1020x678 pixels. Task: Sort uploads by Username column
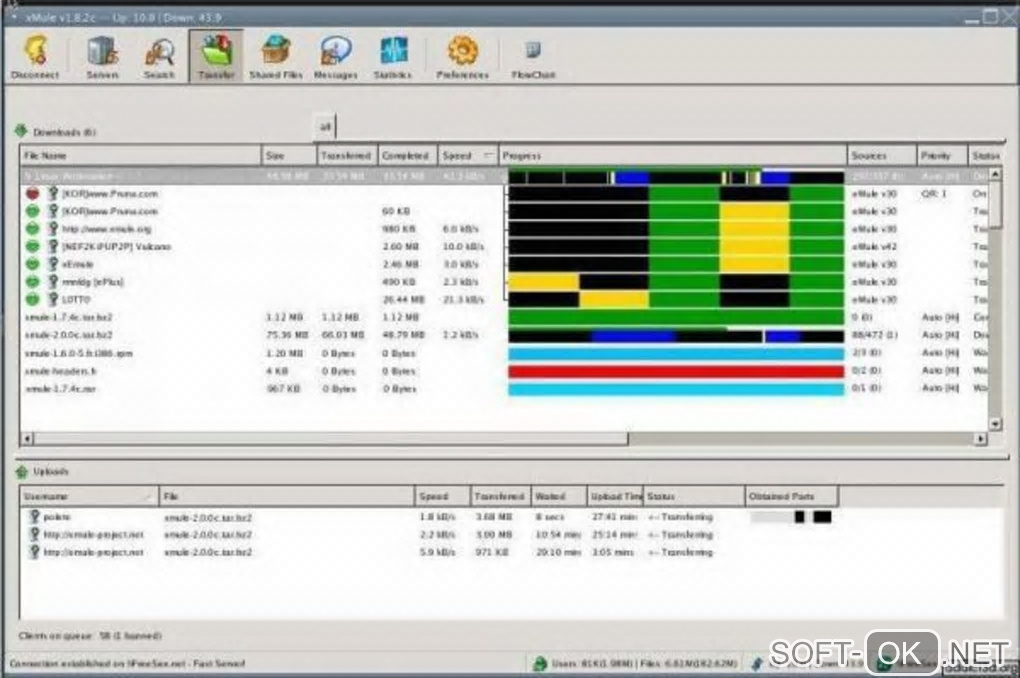88,496
